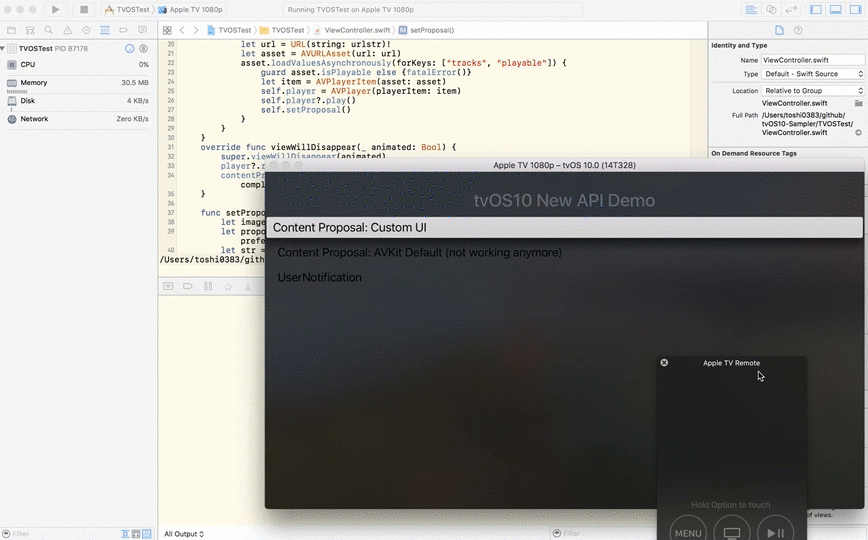
Task: Select the Quick Help inspector icon
Action: tap(798, 30)
